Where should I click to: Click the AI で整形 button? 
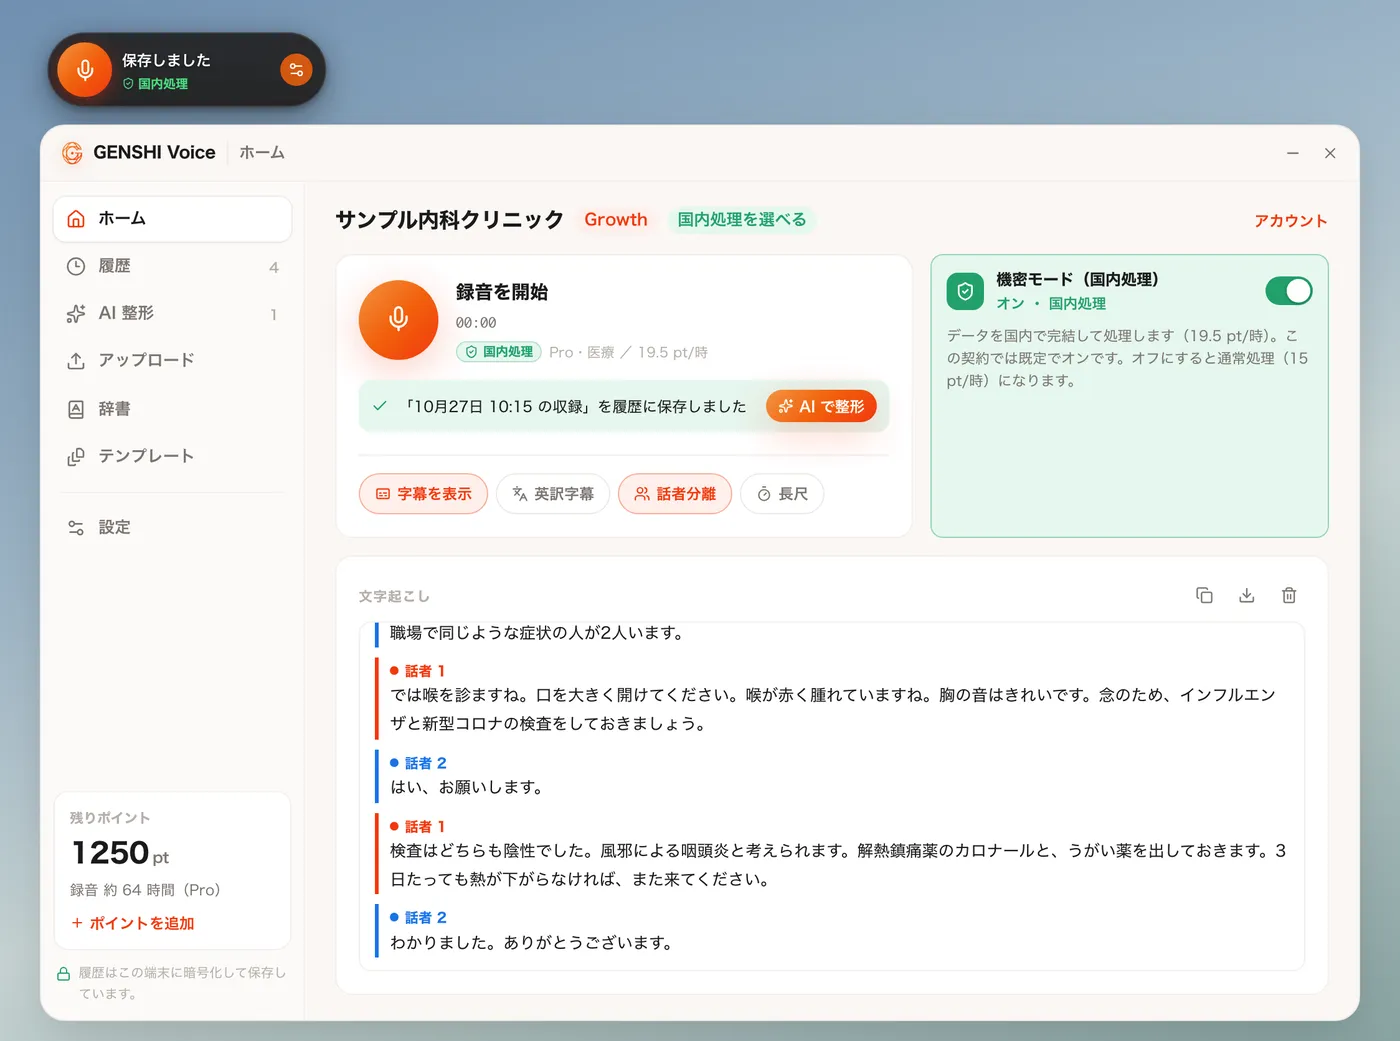point(821,406)
